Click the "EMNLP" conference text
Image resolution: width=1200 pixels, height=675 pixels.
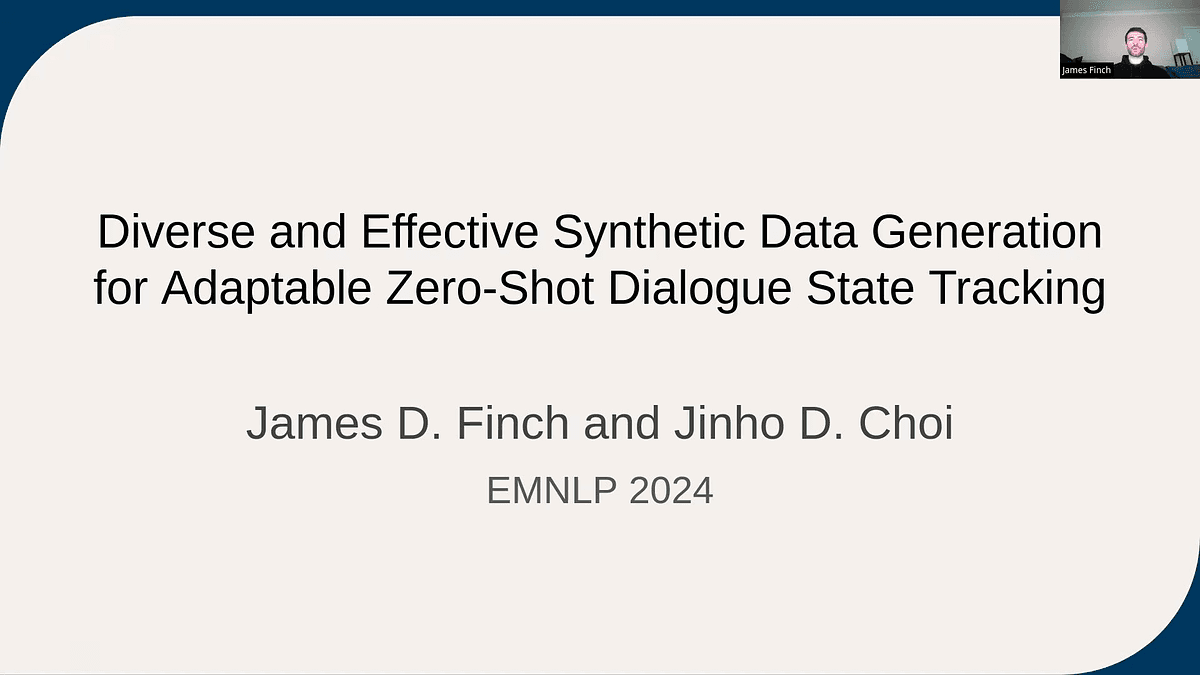(552, 491)
